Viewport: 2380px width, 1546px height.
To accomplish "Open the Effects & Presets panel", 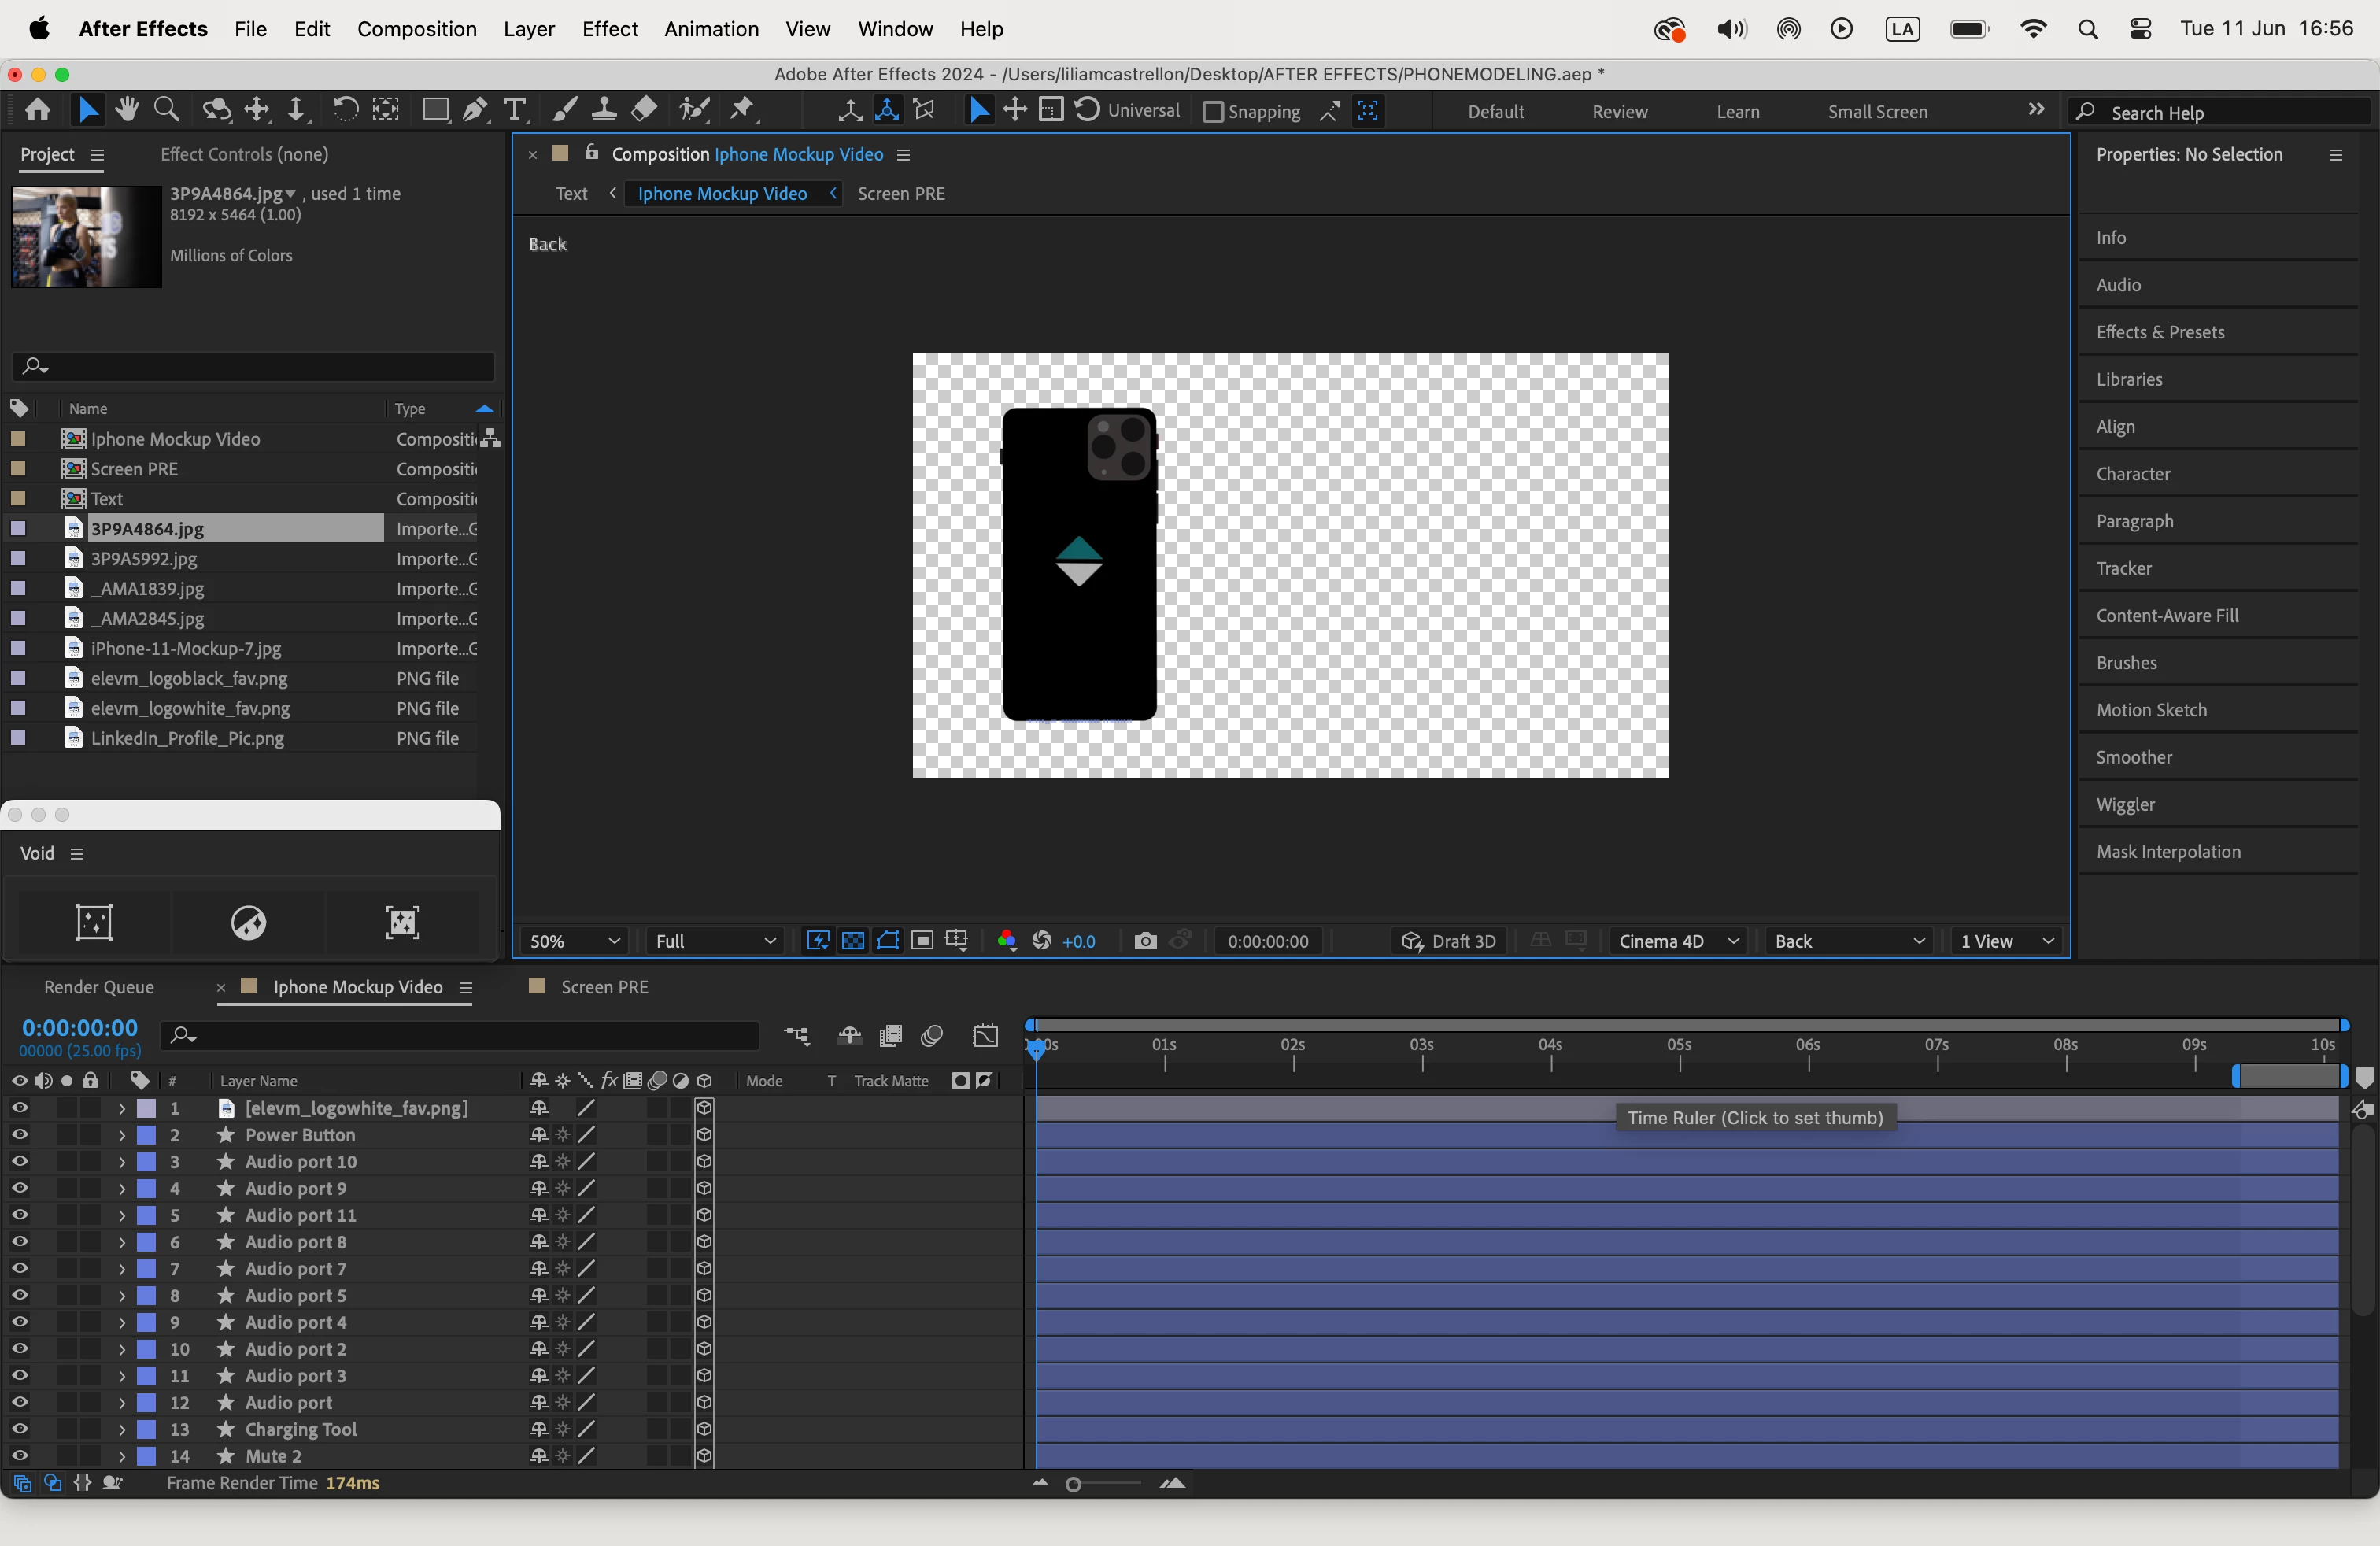I will point(2159,332).
